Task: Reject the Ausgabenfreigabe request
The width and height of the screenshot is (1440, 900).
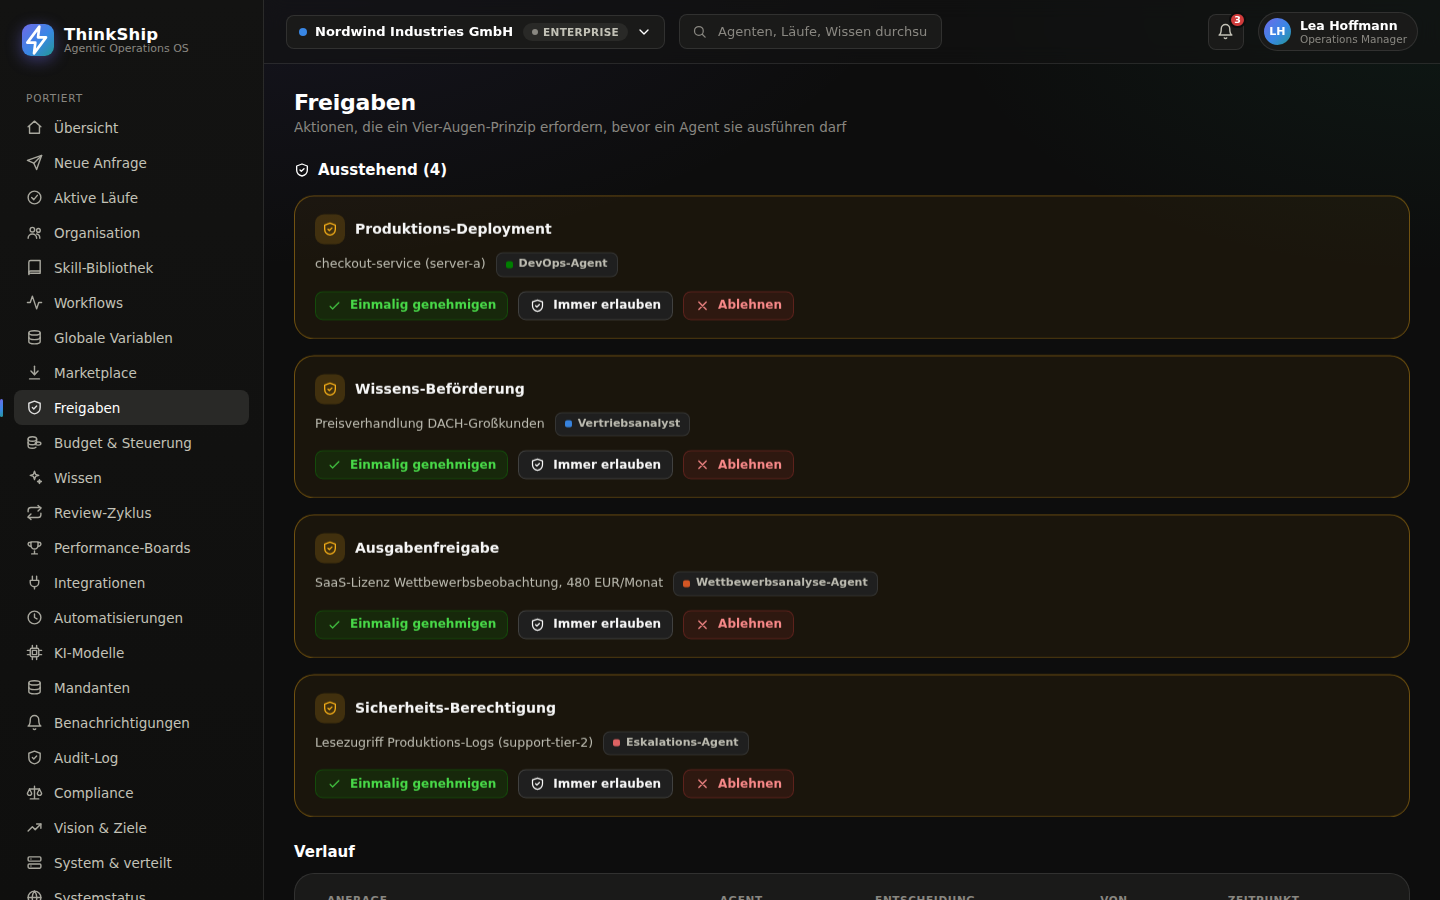Action: (x=738, y=624)
